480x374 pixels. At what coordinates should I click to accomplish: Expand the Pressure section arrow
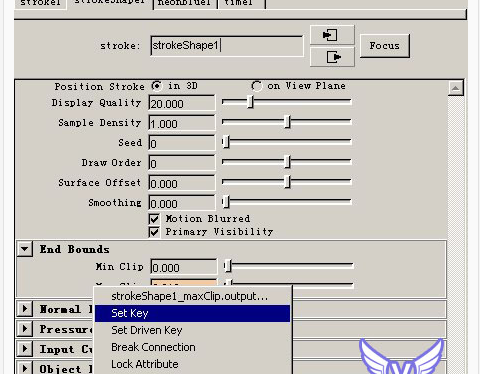pos(25,329)
